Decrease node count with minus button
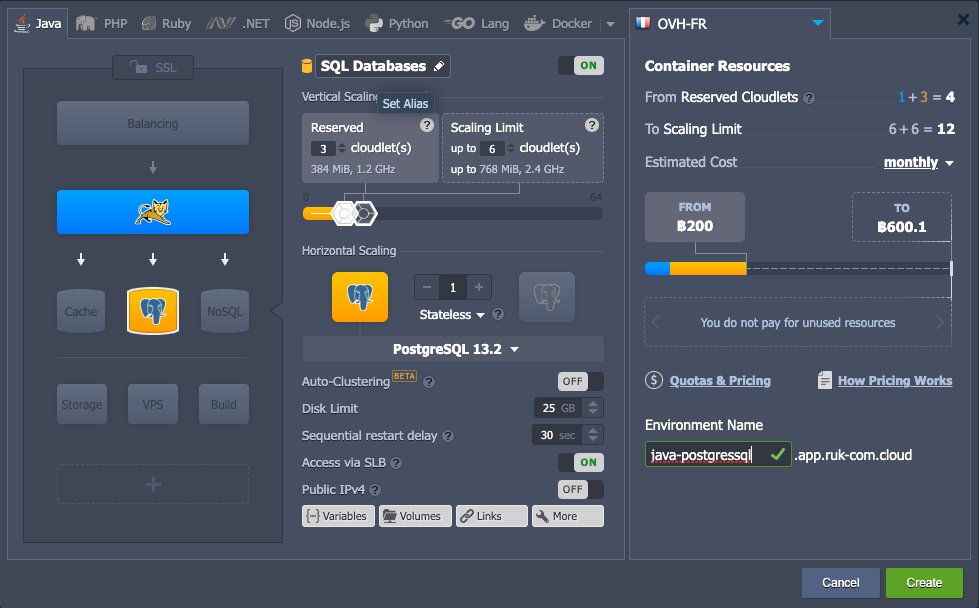Screen dimensions: 979x608 click(427, 287)
